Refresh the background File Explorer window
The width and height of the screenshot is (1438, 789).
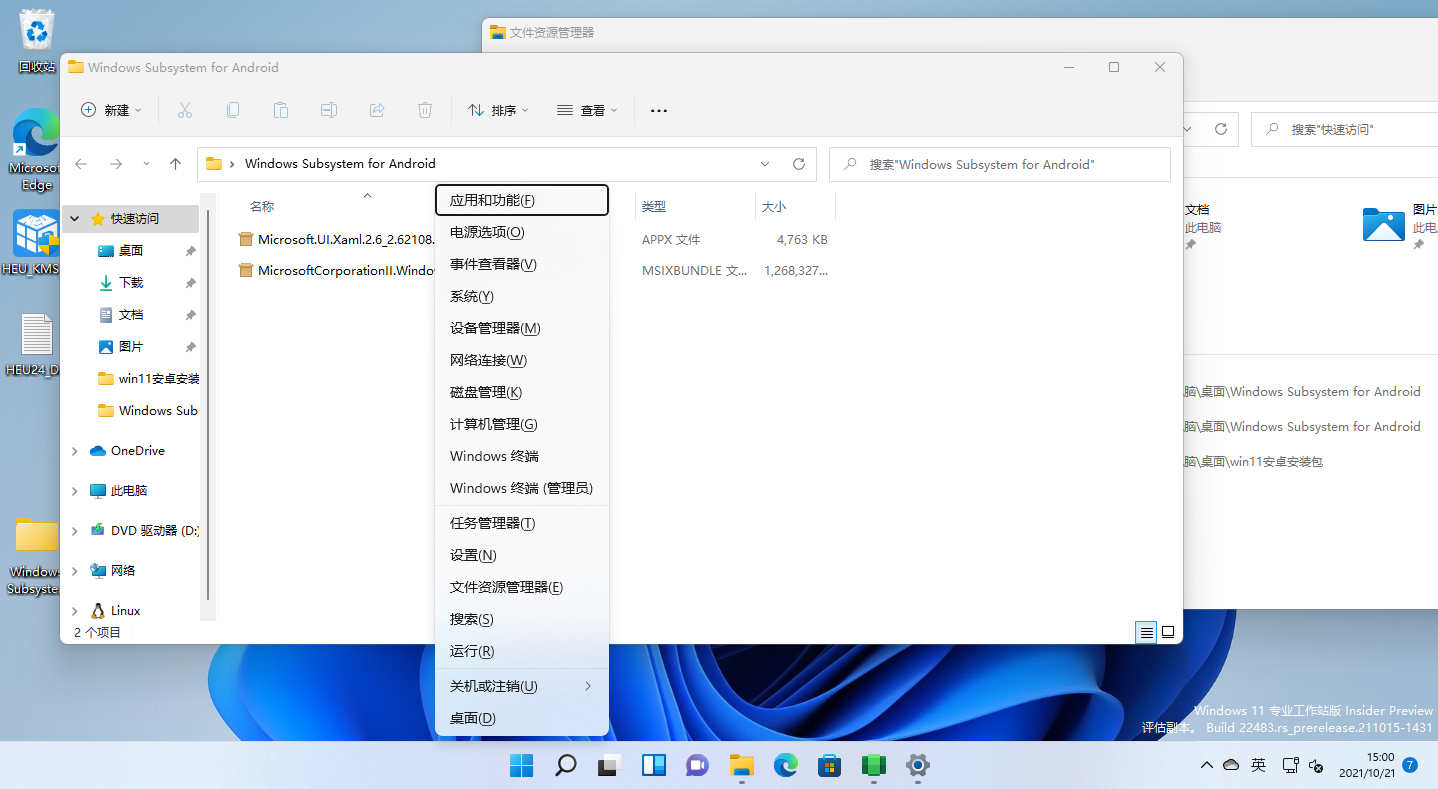1220,129
